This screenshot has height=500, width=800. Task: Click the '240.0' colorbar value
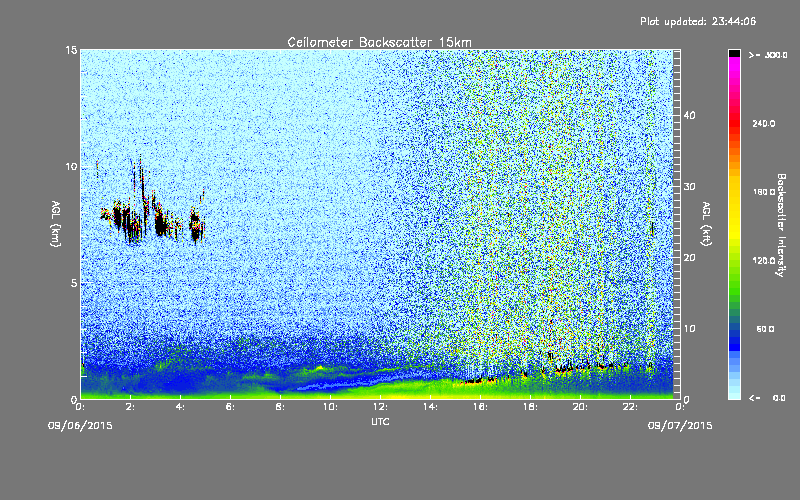coord(764,124)
